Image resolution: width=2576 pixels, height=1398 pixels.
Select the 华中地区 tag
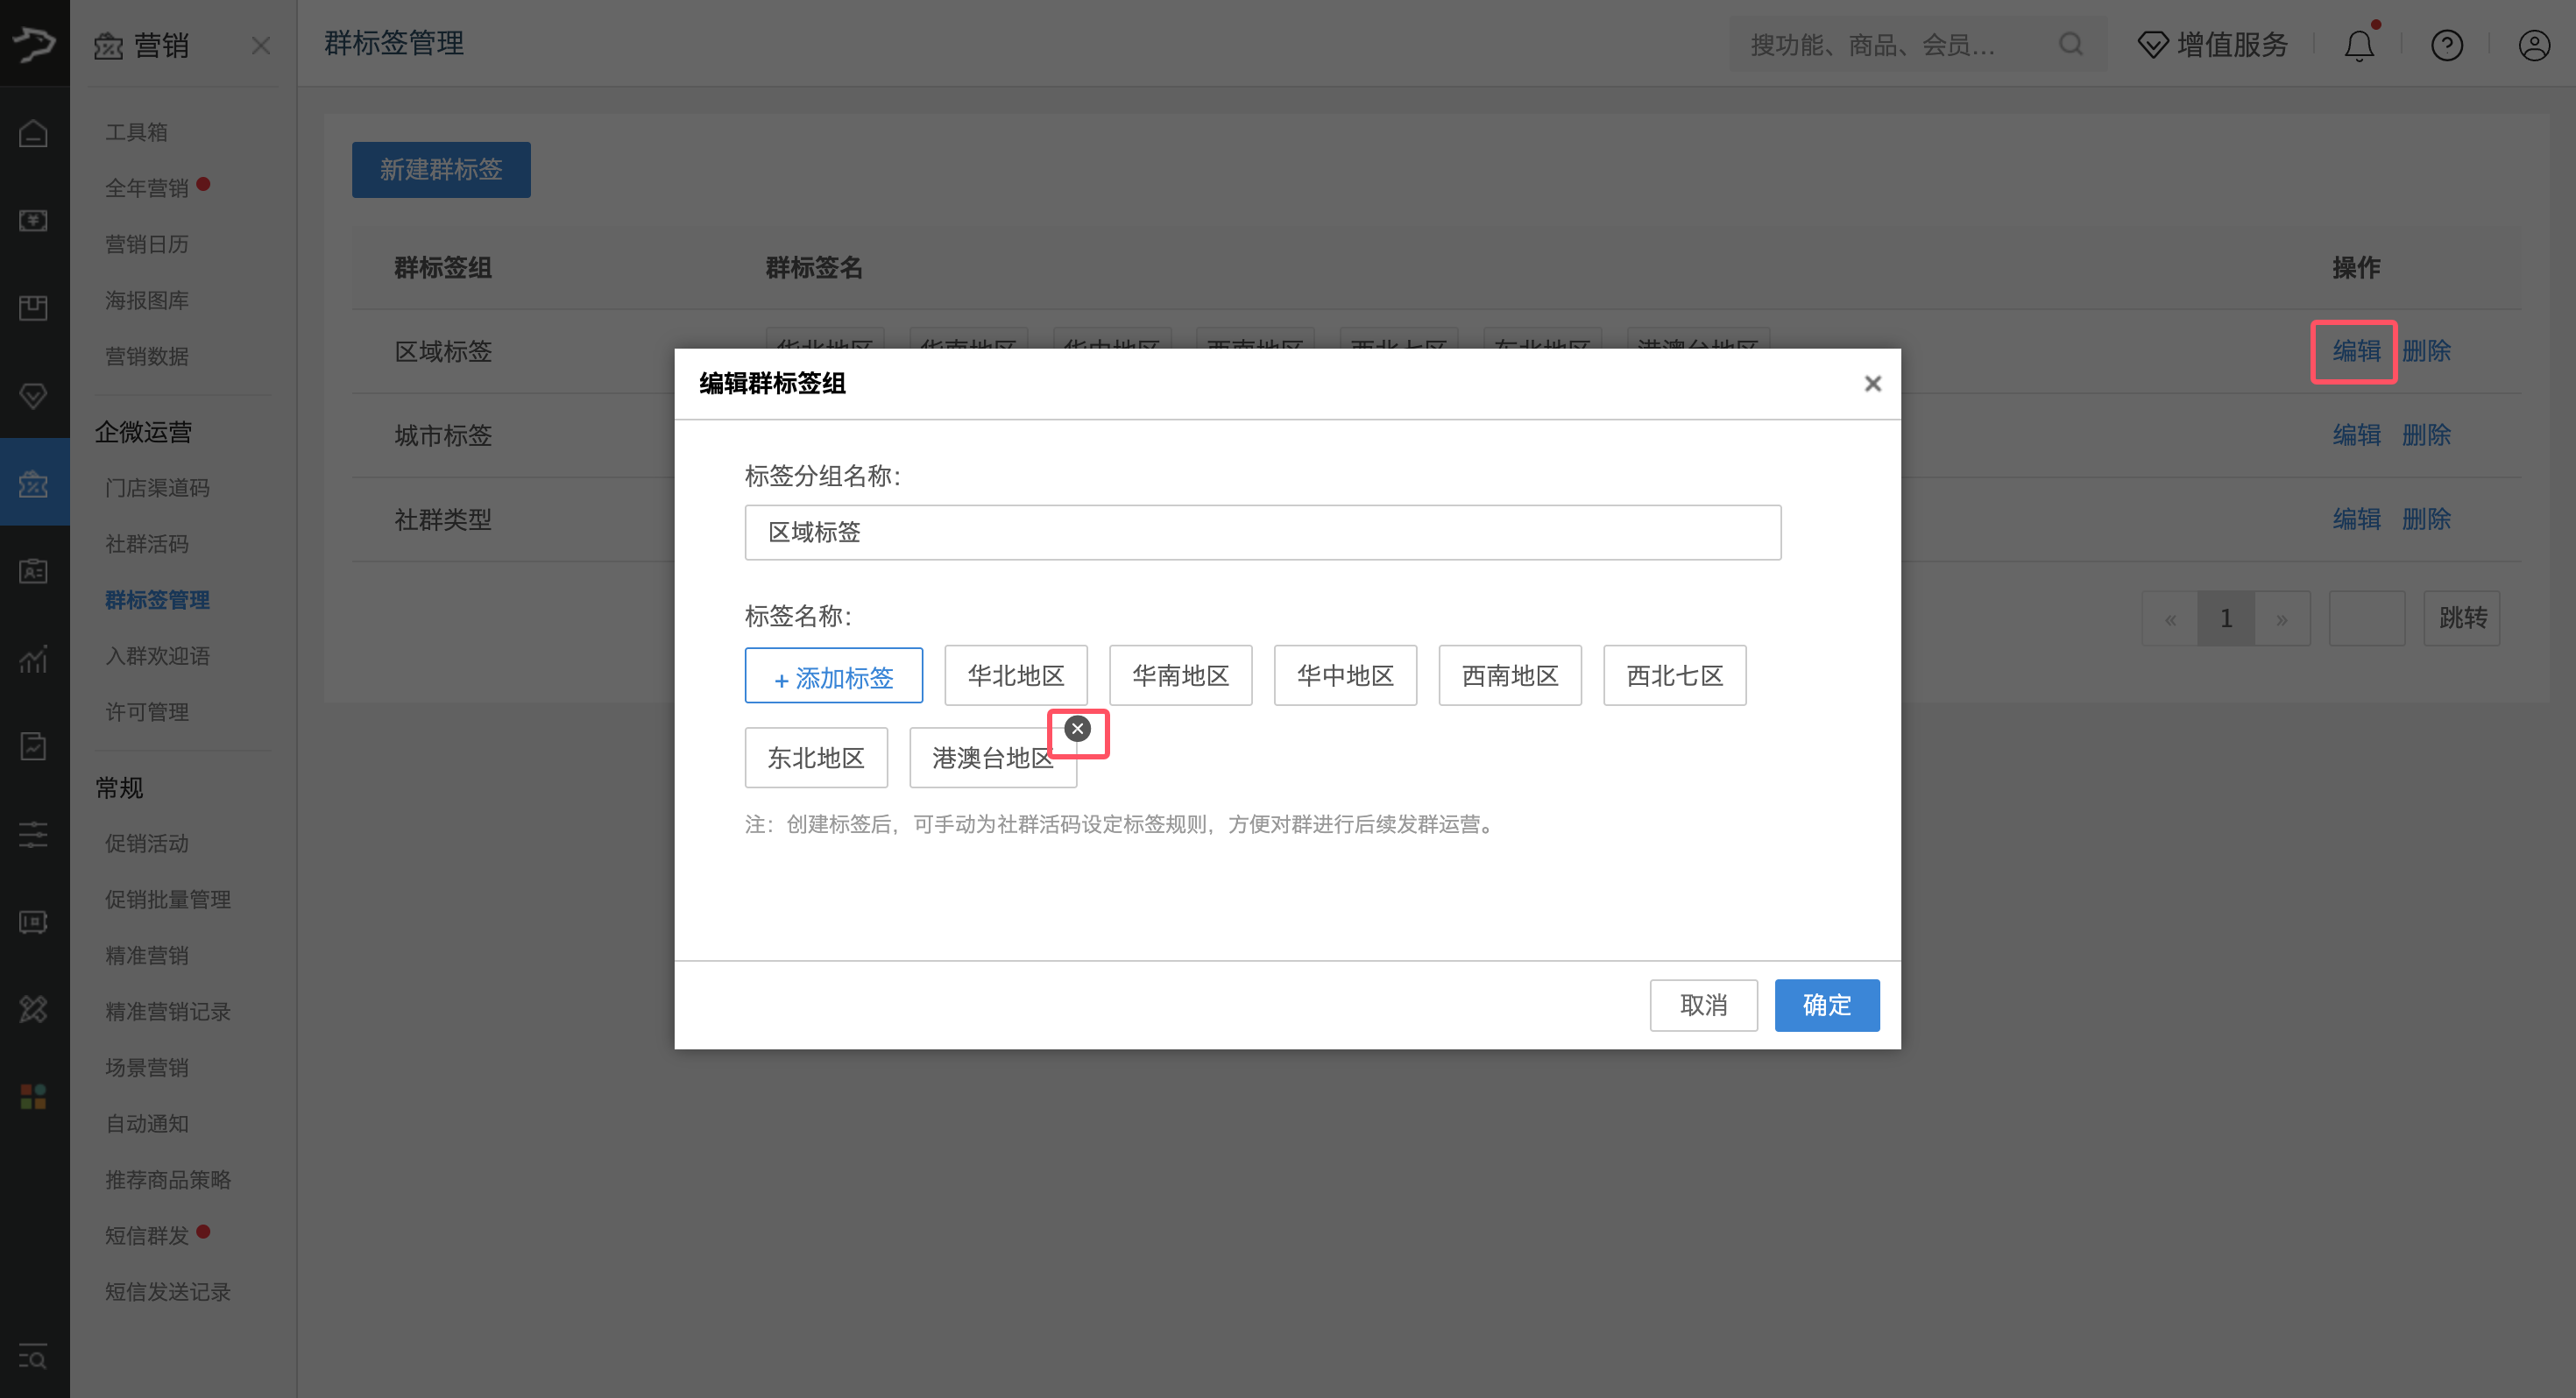(1346, 676)
